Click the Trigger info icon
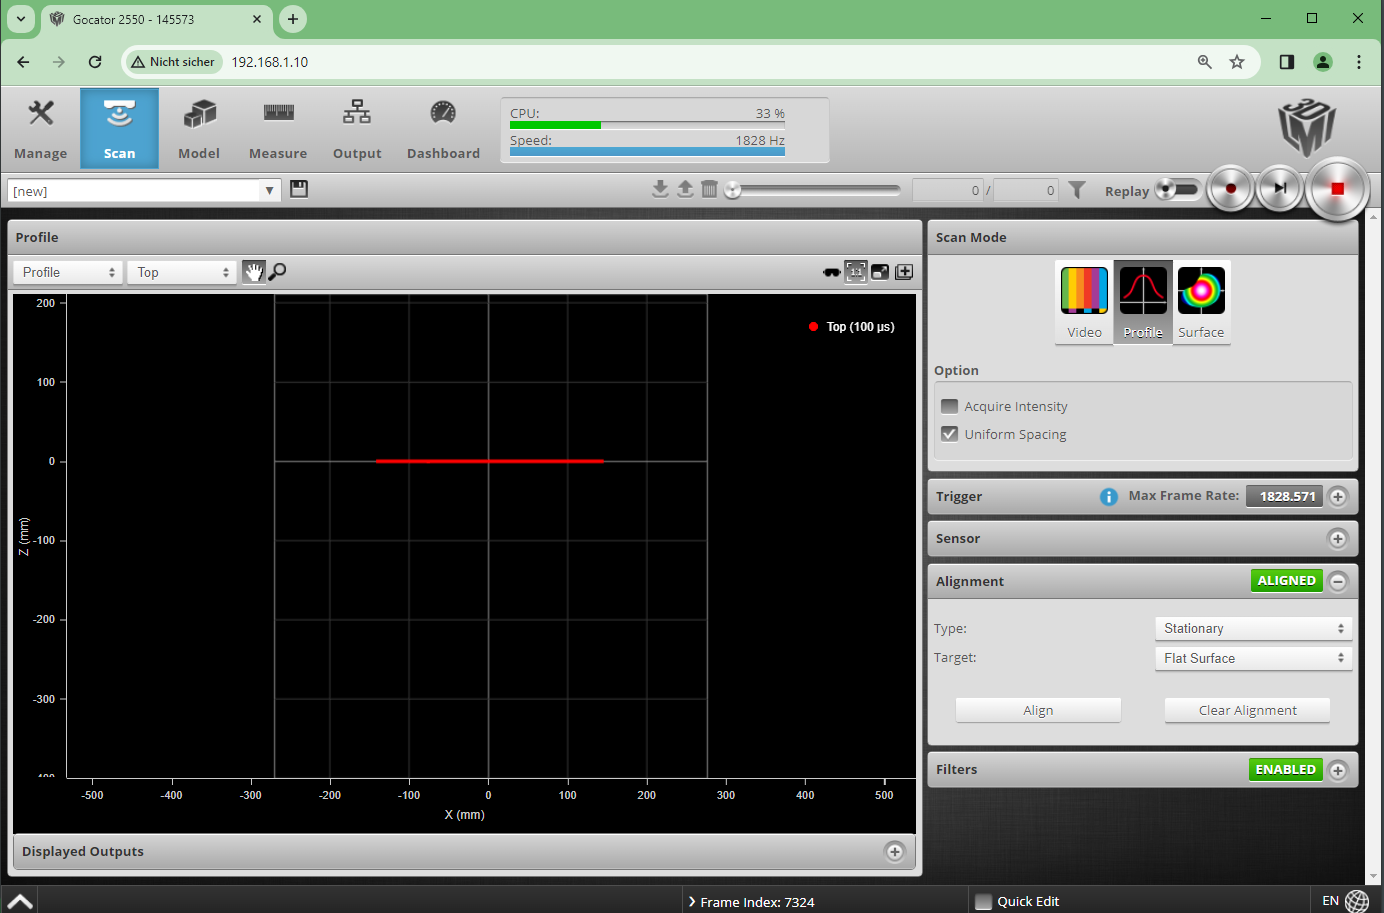Viewport: 1384px width, 913px height. point(1109,496)
